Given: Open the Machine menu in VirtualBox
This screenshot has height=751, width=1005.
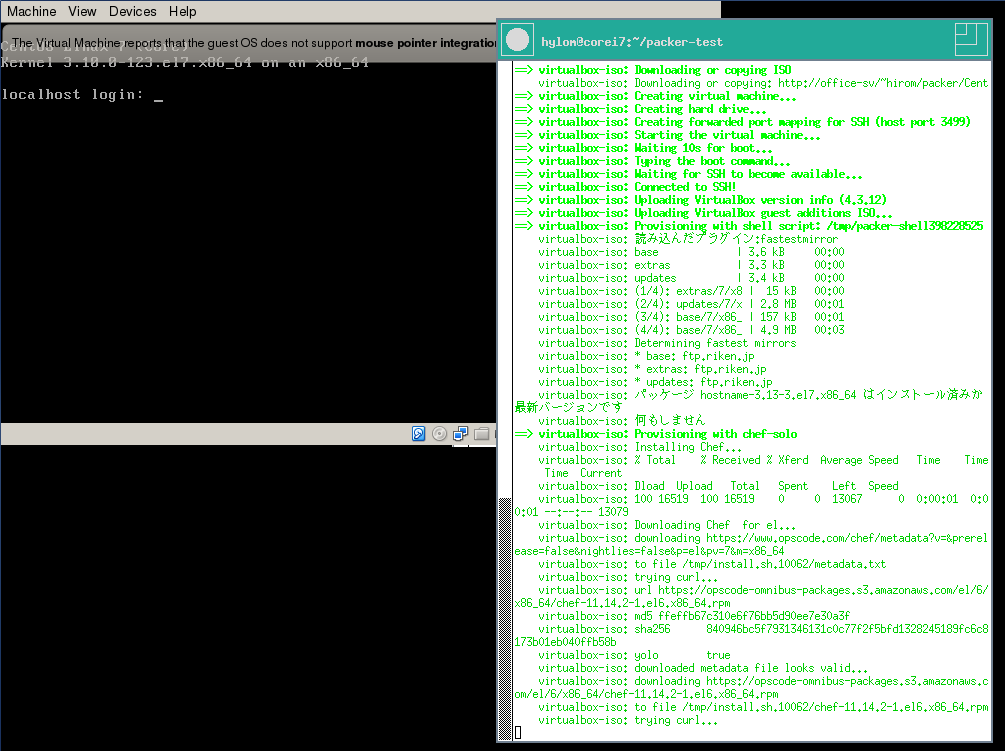Looking at the screenshot, I should click(31, 12).
